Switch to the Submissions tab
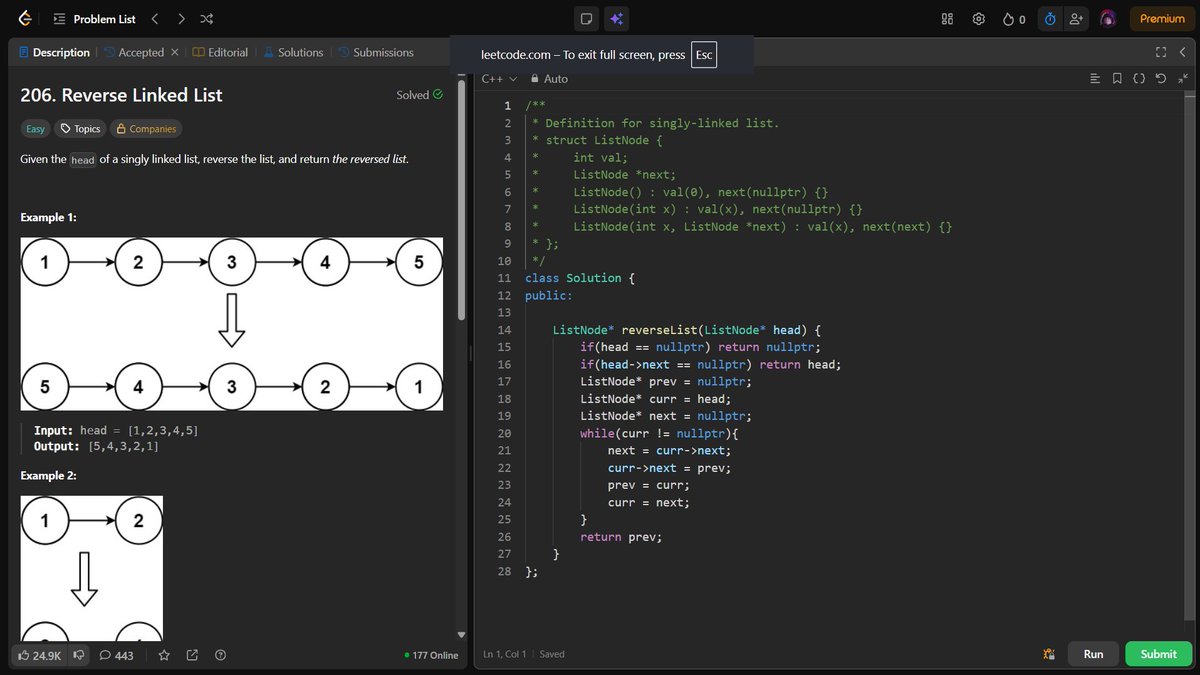Screen dimensions: 1200x675 point(375,52)
